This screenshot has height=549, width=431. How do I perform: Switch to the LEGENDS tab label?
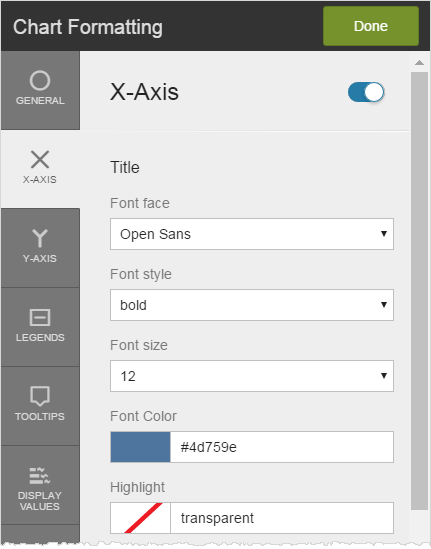pos(40,338)
